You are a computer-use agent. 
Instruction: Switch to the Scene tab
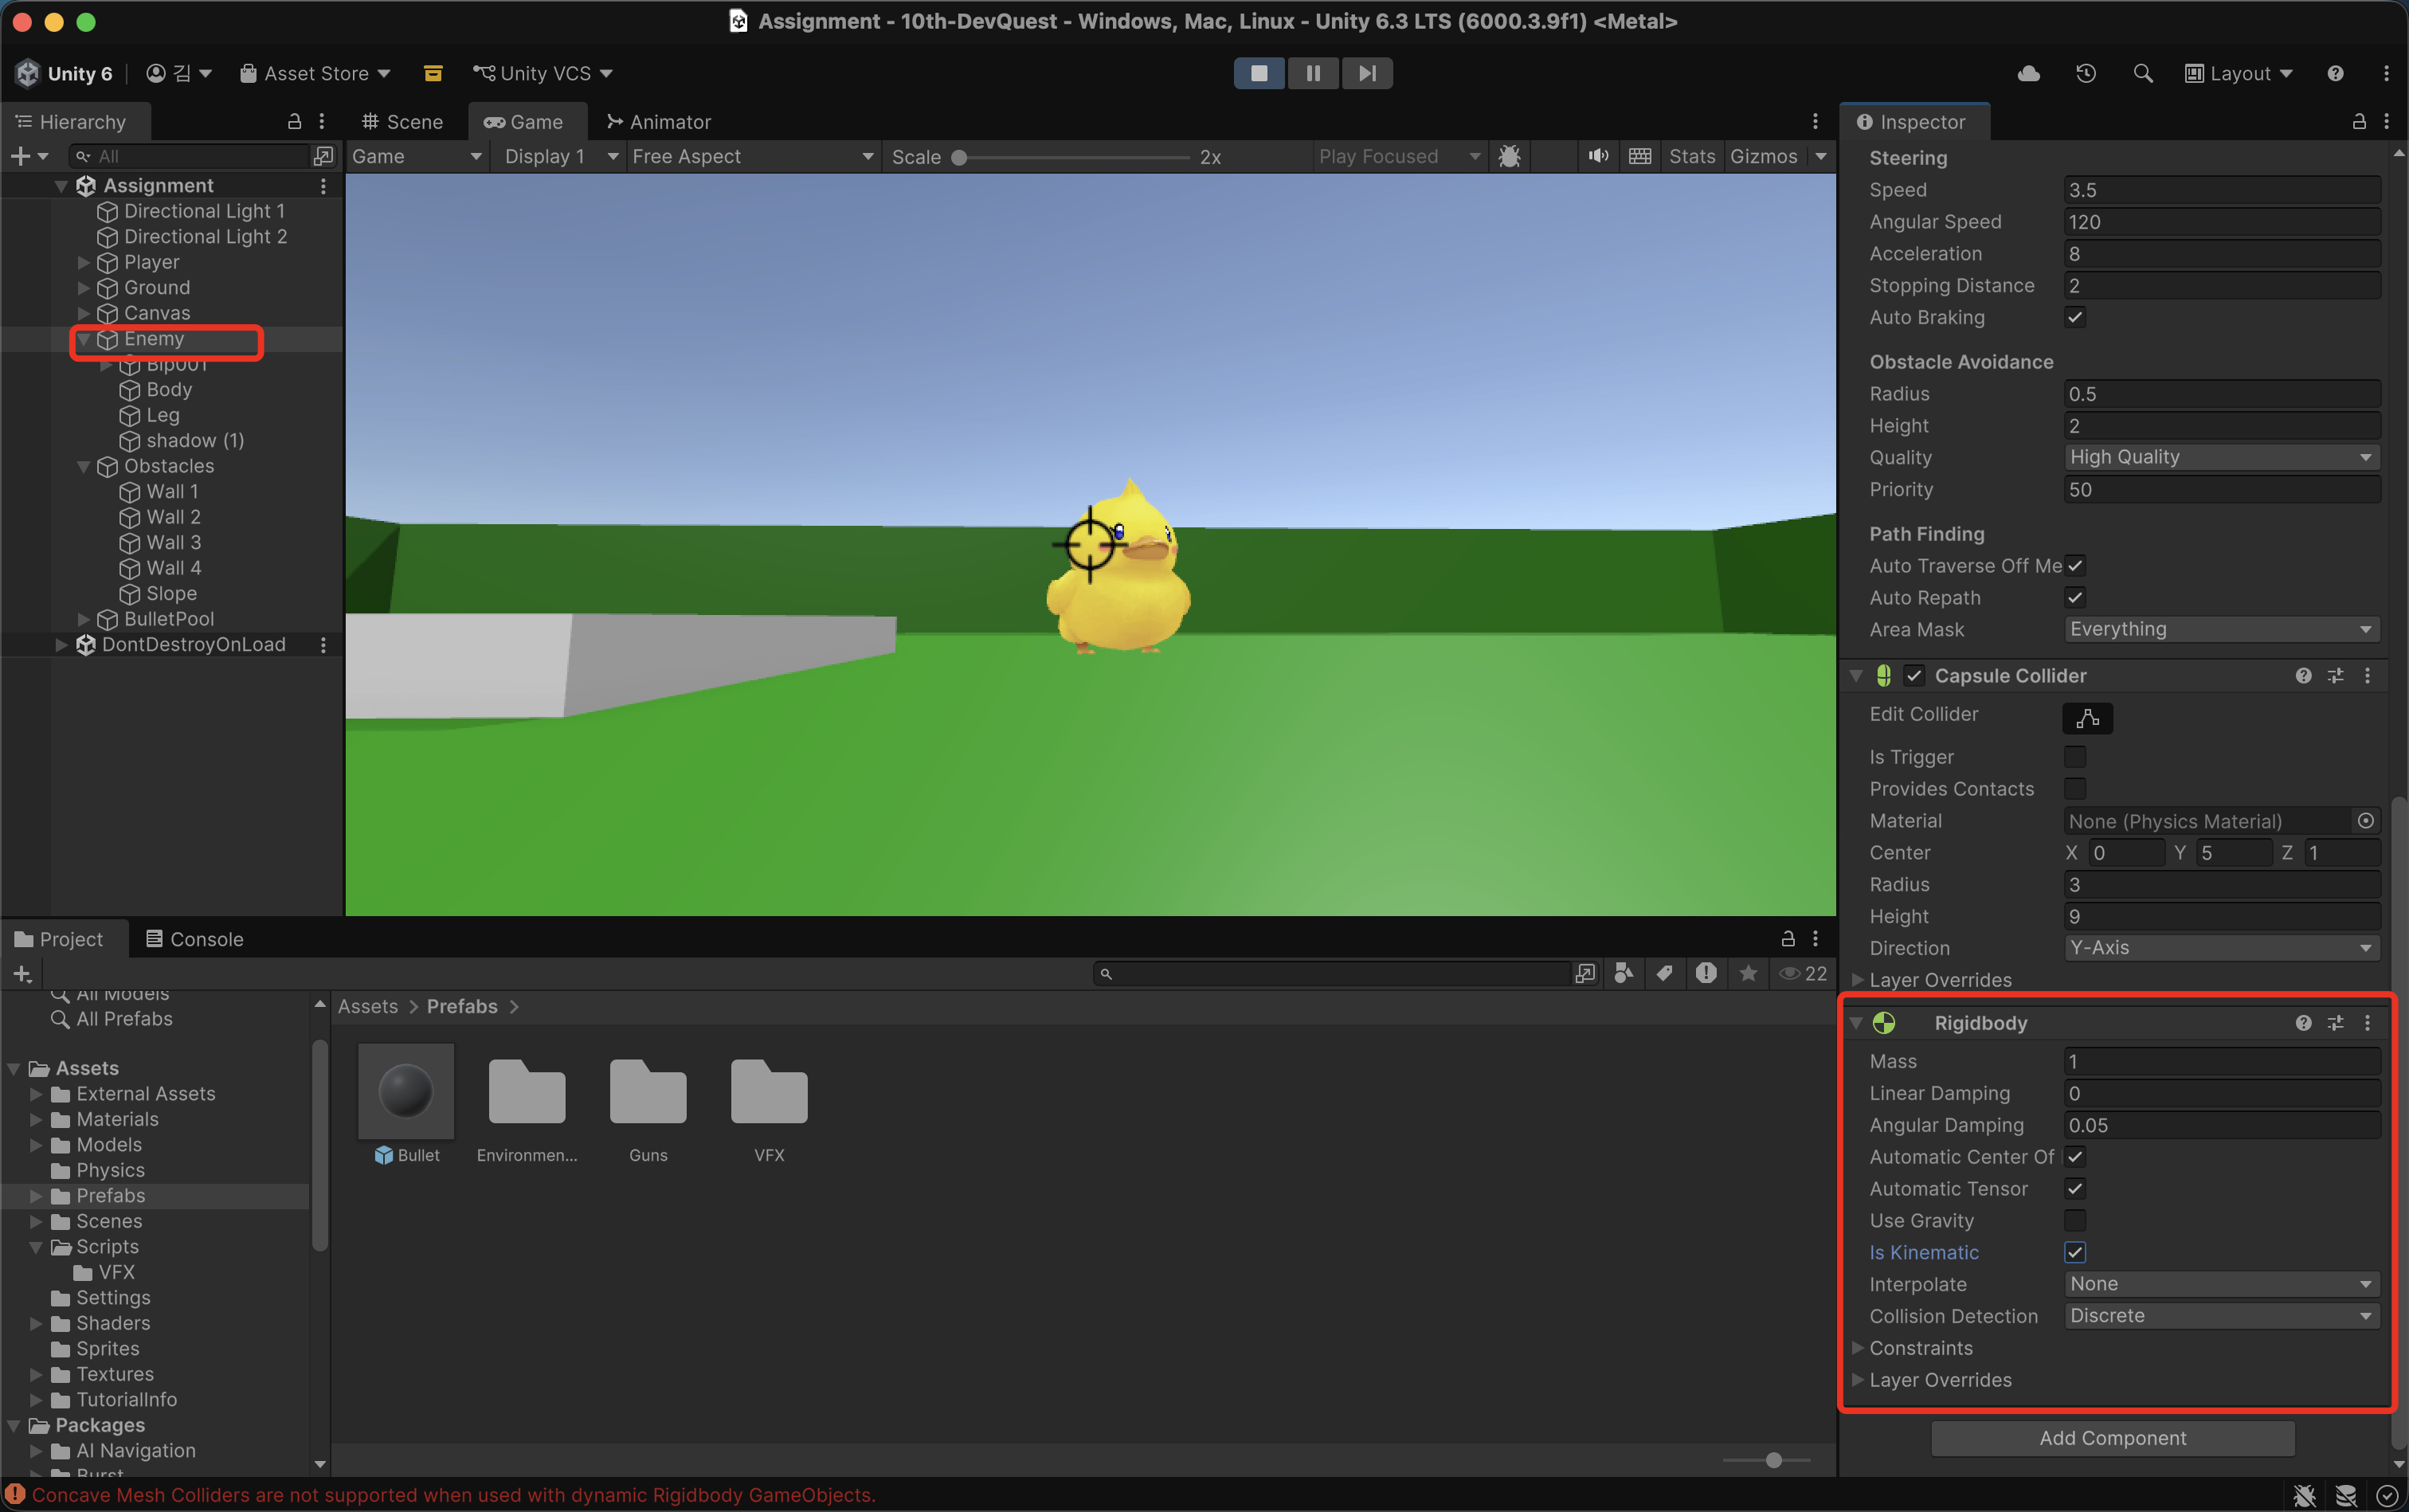pyautogui.click(x=402, y=122)
